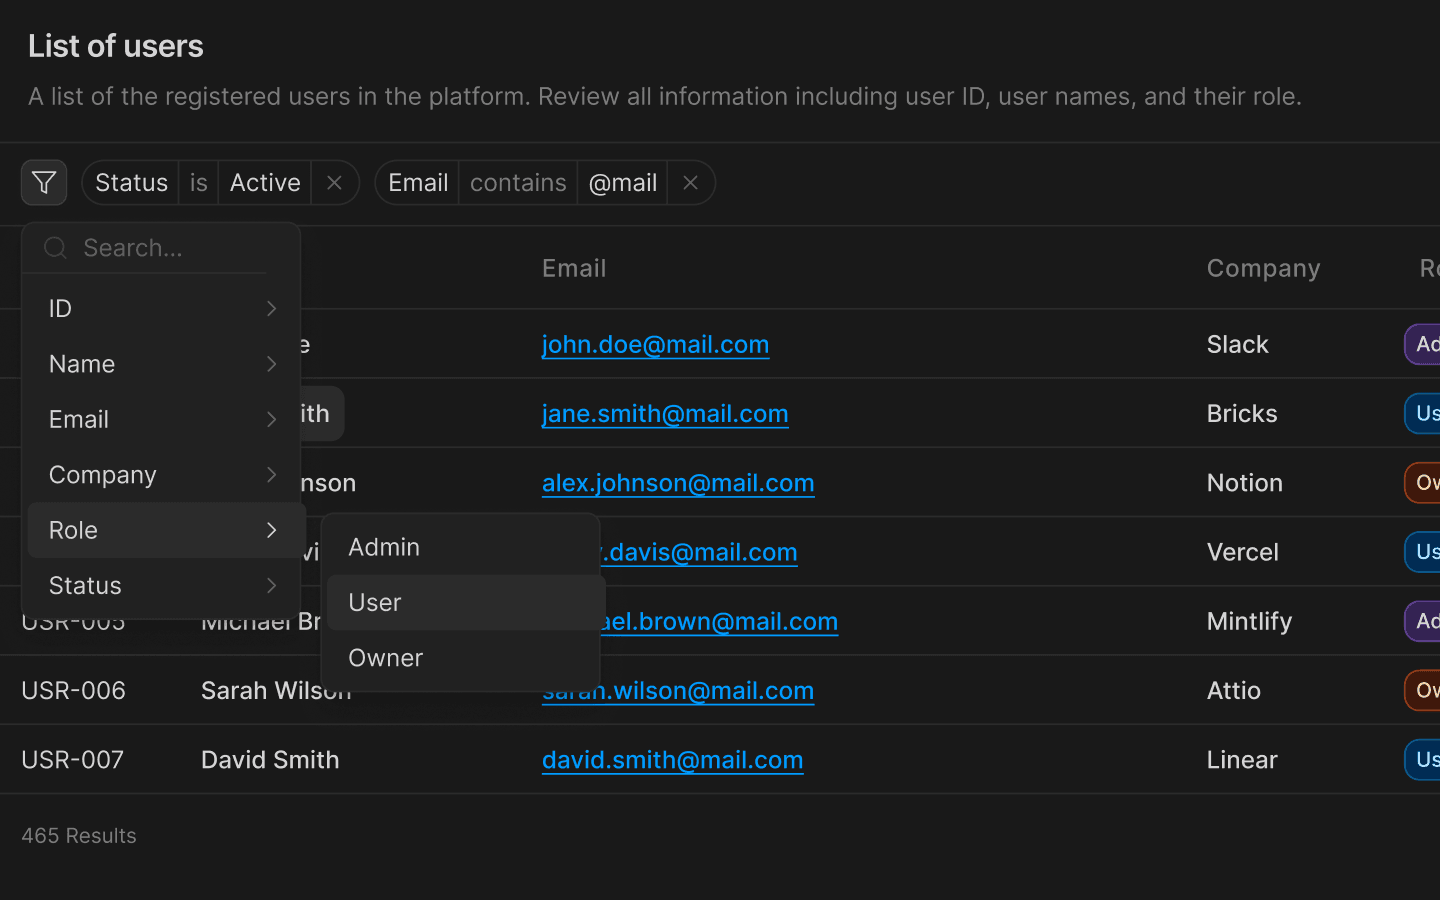Click the search magnifier icon in filter menu
1440x900 pixels.
pyautogui.click(x=55, y=248)
